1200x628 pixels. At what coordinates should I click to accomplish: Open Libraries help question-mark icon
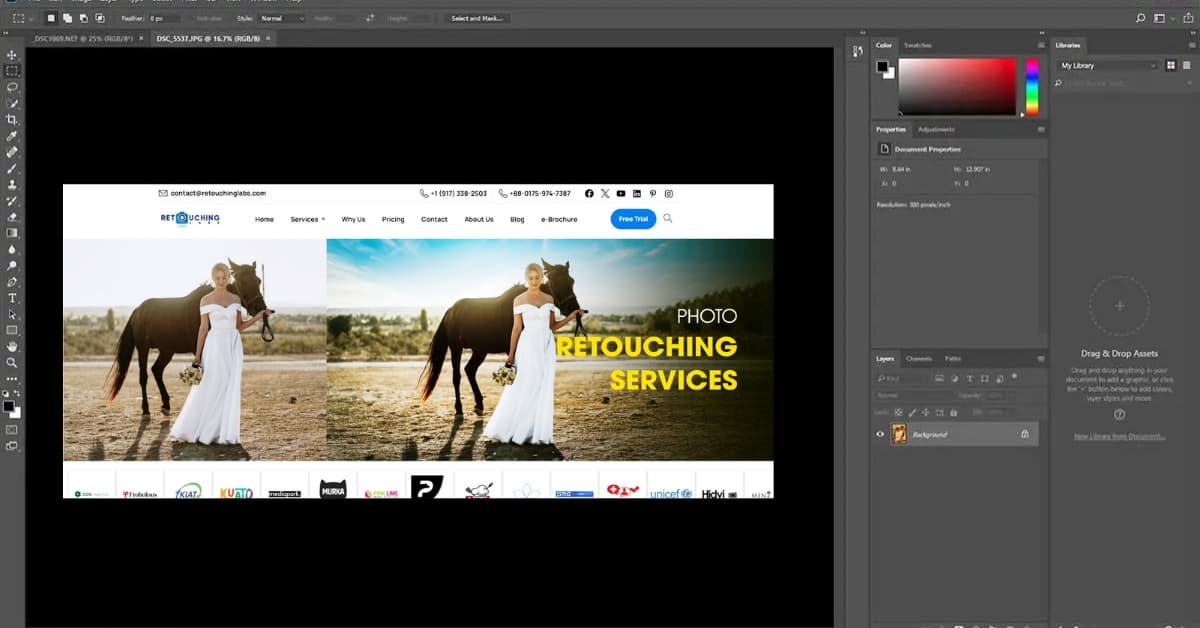1119,414
